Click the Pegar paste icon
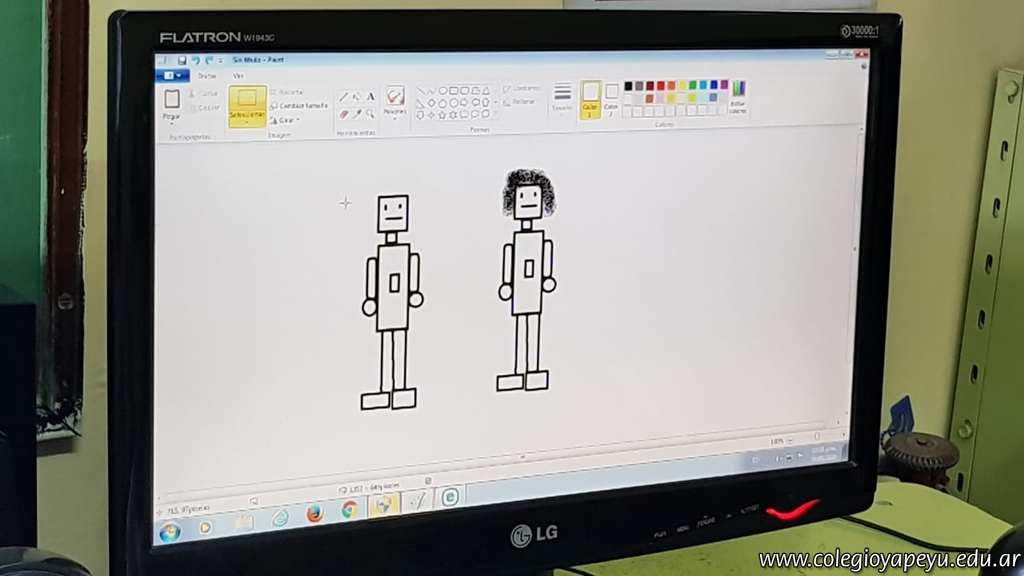The height and width of the screenshot is (576, 1024). pos(172,100)
